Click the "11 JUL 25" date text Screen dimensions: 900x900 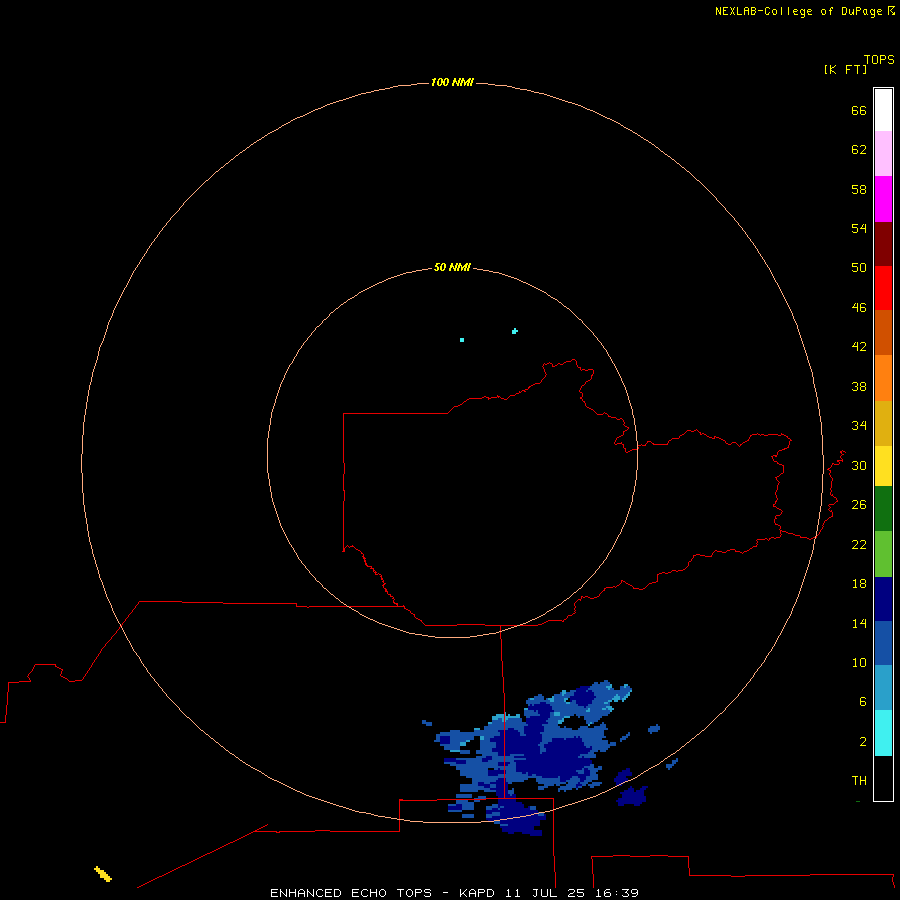coord(545,893)
